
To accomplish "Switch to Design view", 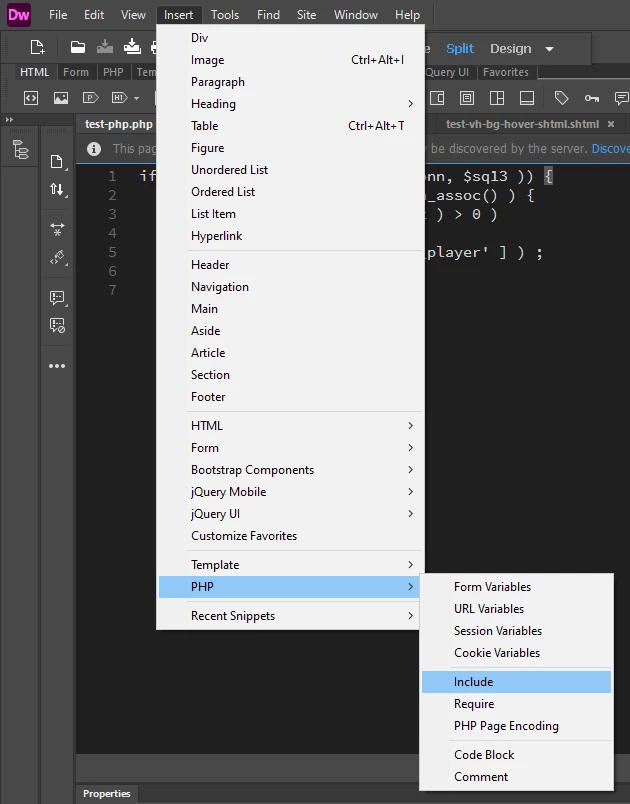I will coord(511,48).
